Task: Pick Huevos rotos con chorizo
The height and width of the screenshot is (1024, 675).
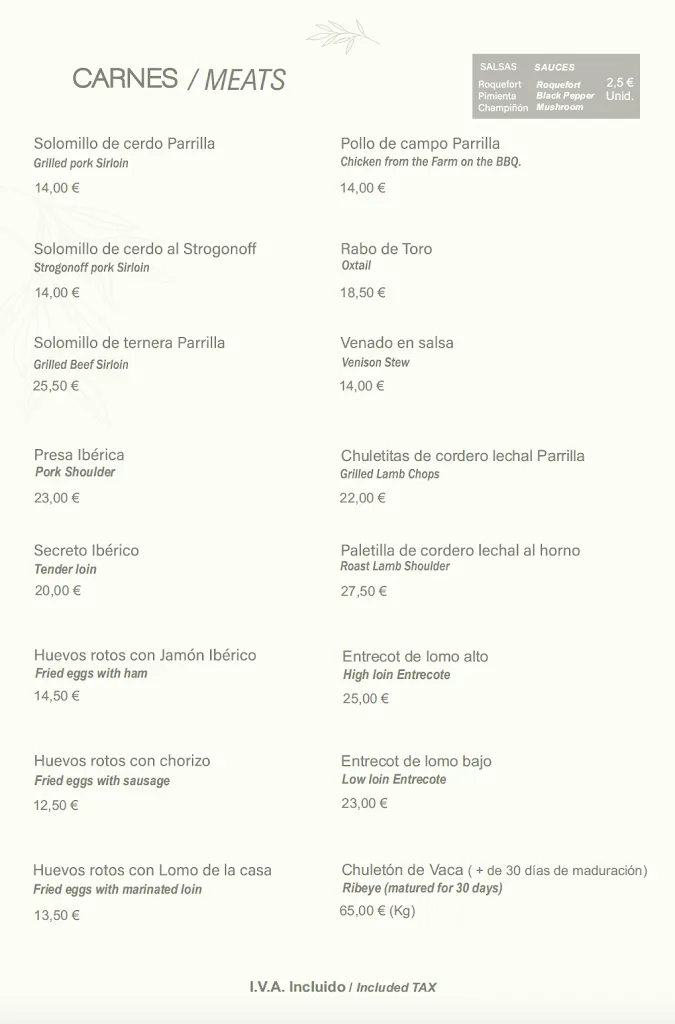Action: [x=122, y=761]
